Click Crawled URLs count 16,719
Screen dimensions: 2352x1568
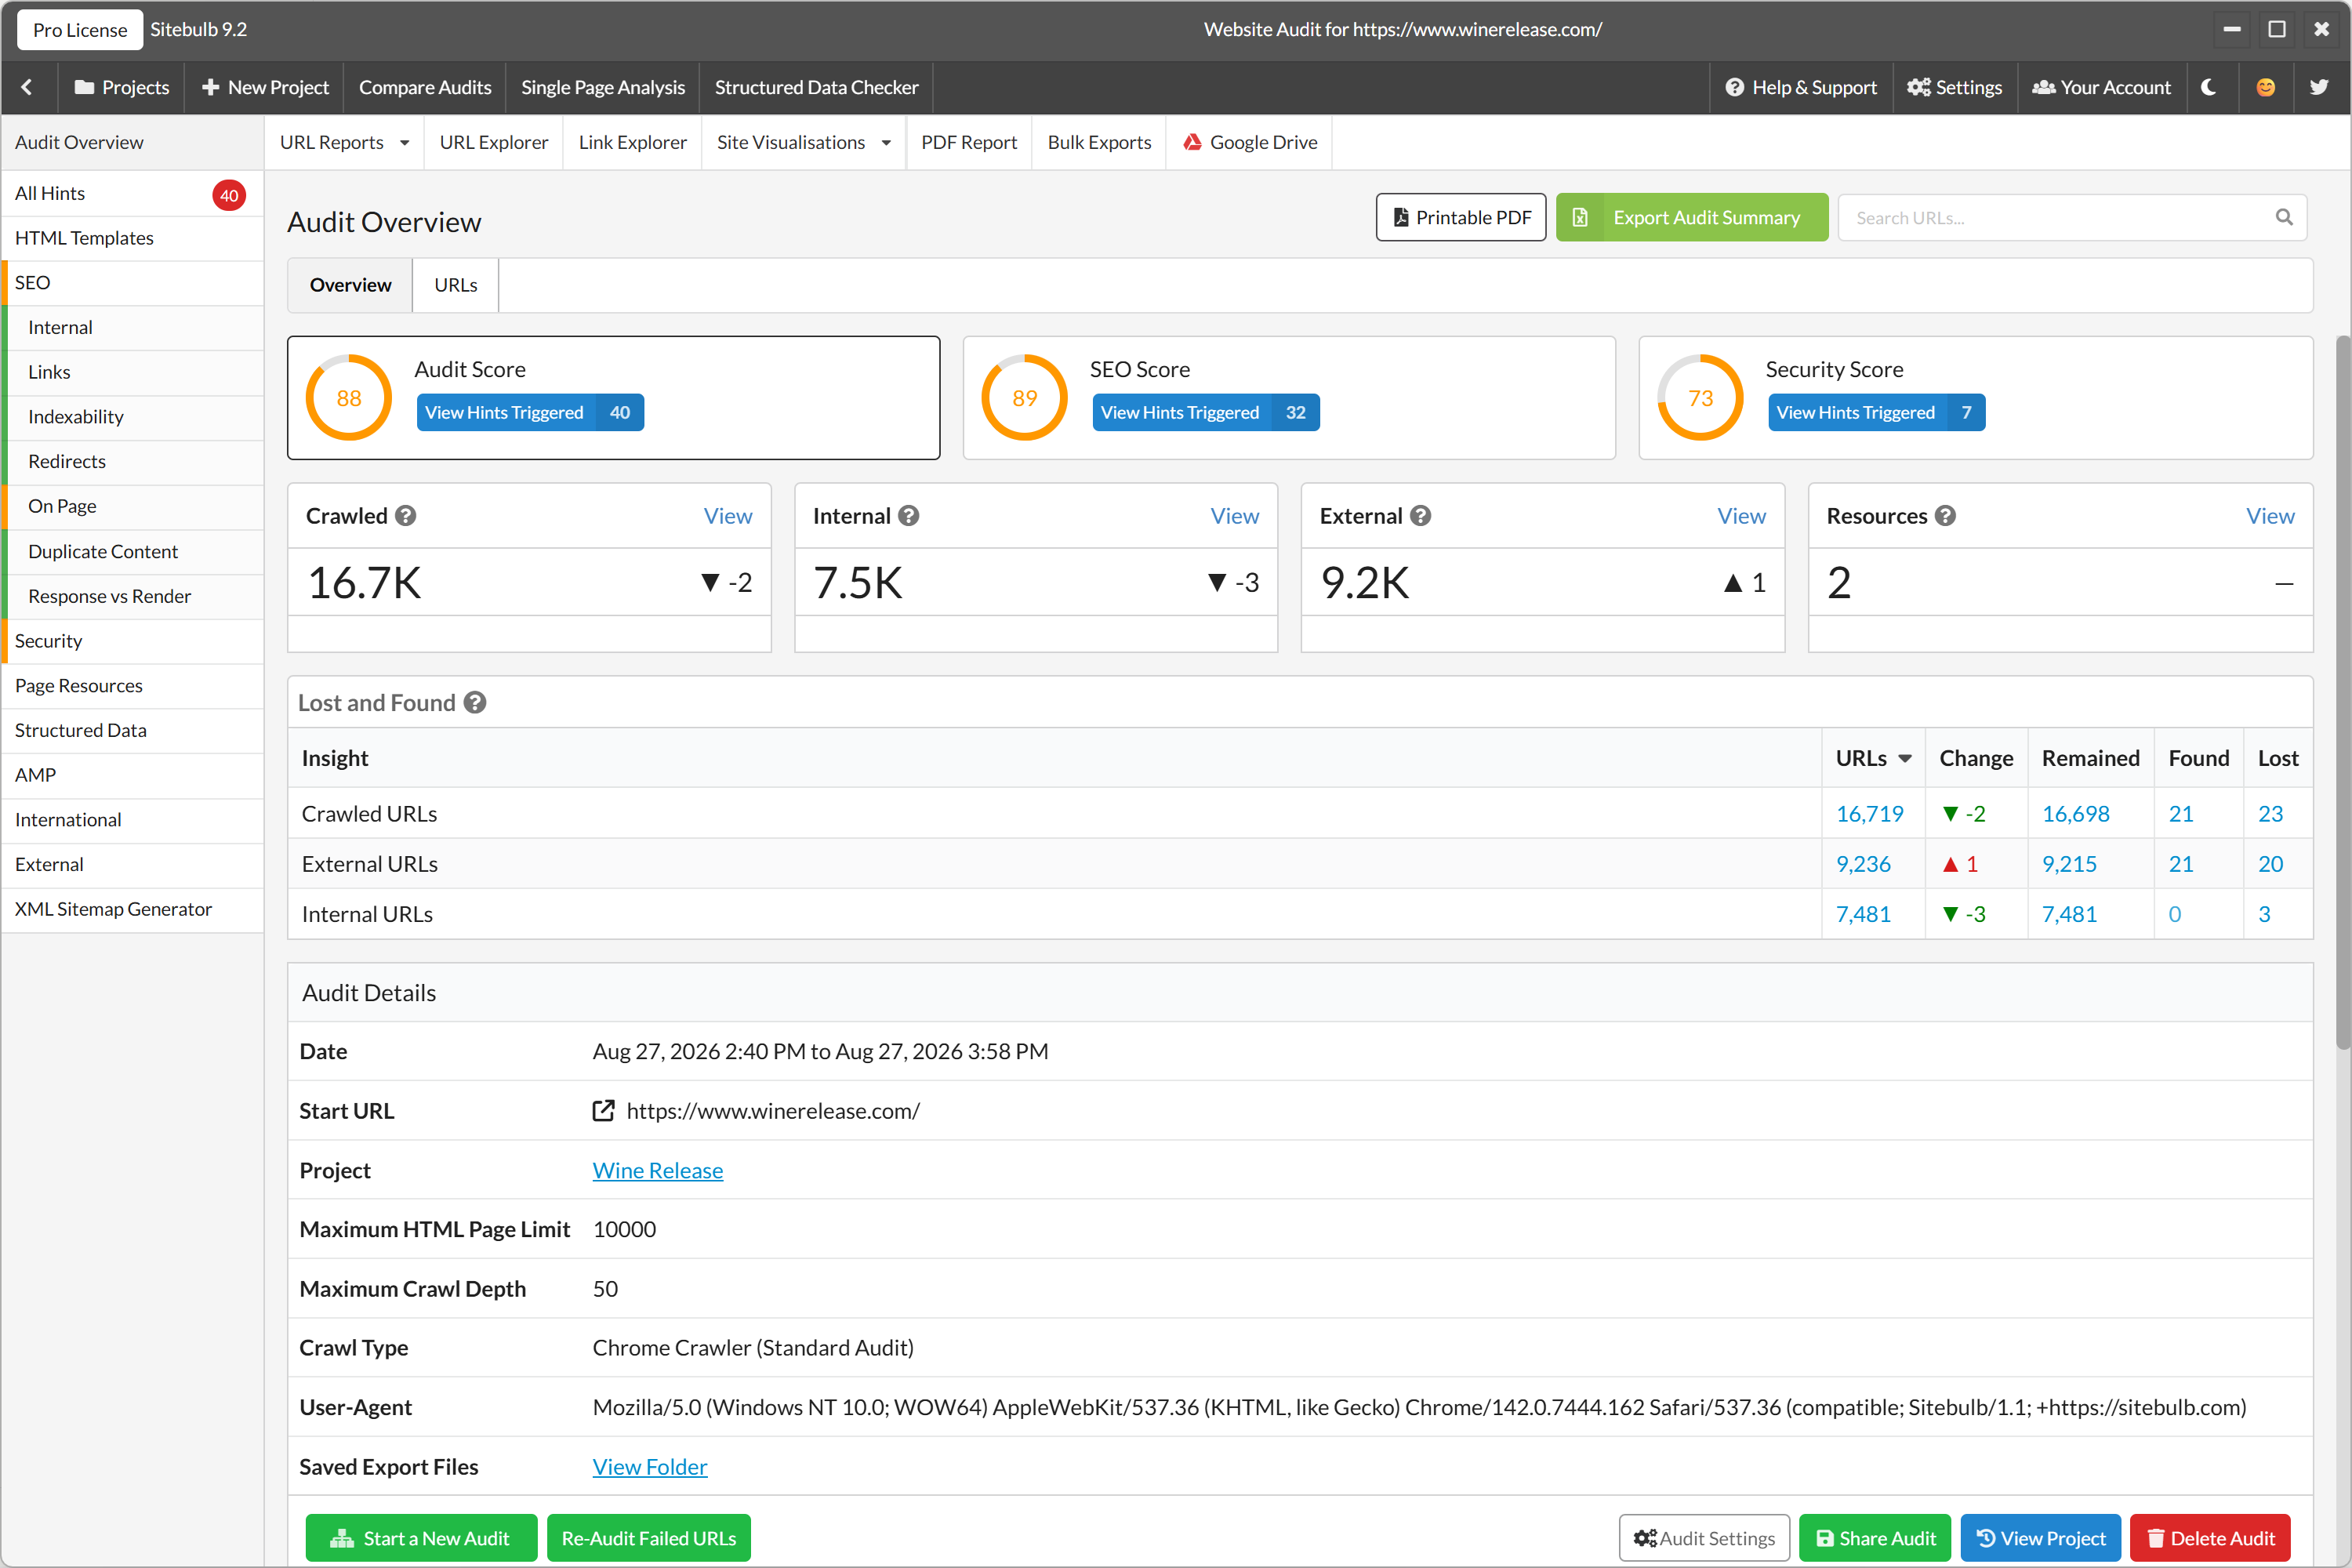click(x=1869, y=814)
